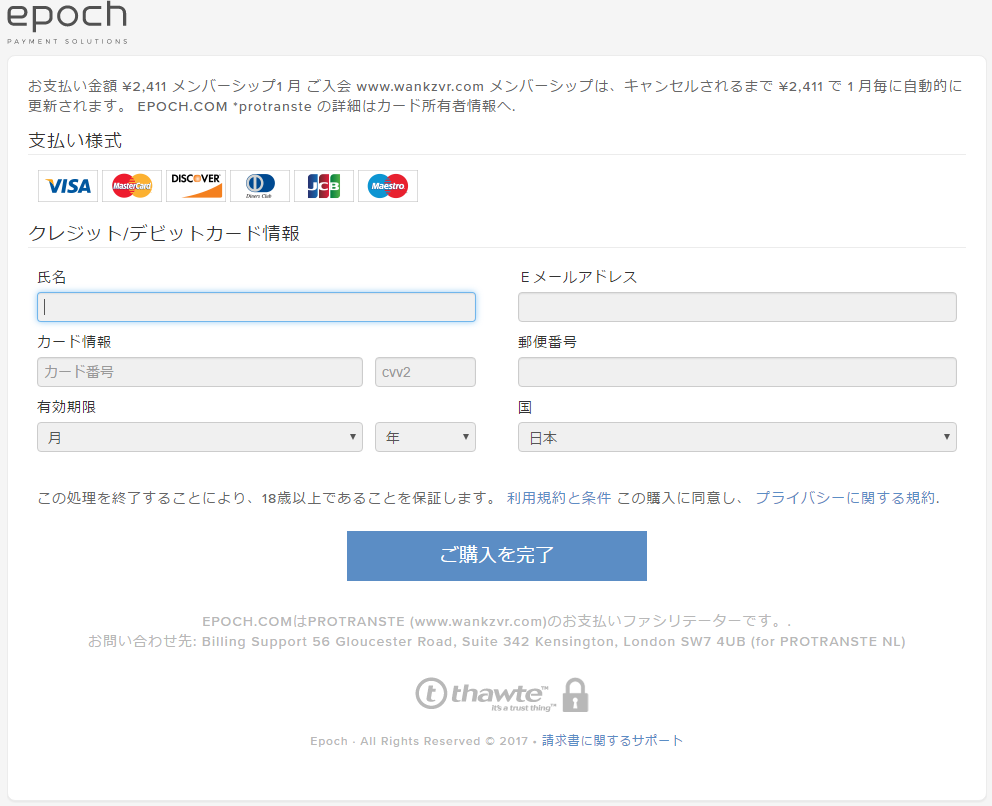Click the cvv2 security code field

(425, 372)
